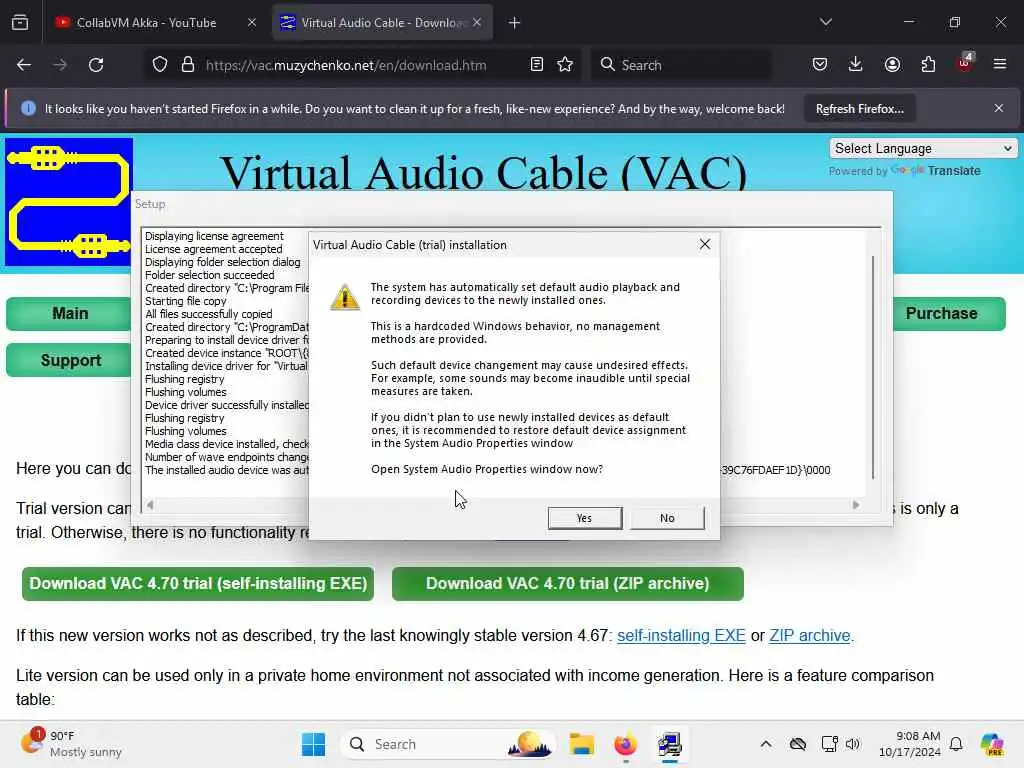Click Yes to open System Audio Properties
This screenshot has height=768, width=1024.
pyautogui.click(x=584, y=518)
